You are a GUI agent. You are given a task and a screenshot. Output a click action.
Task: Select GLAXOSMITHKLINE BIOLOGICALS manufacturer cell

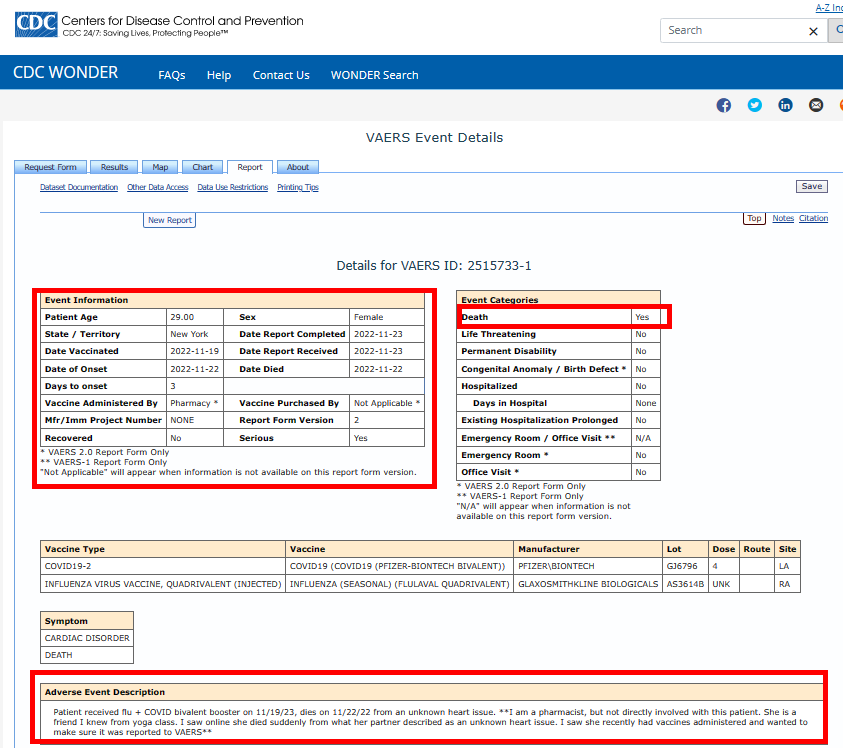coord(588,584)
